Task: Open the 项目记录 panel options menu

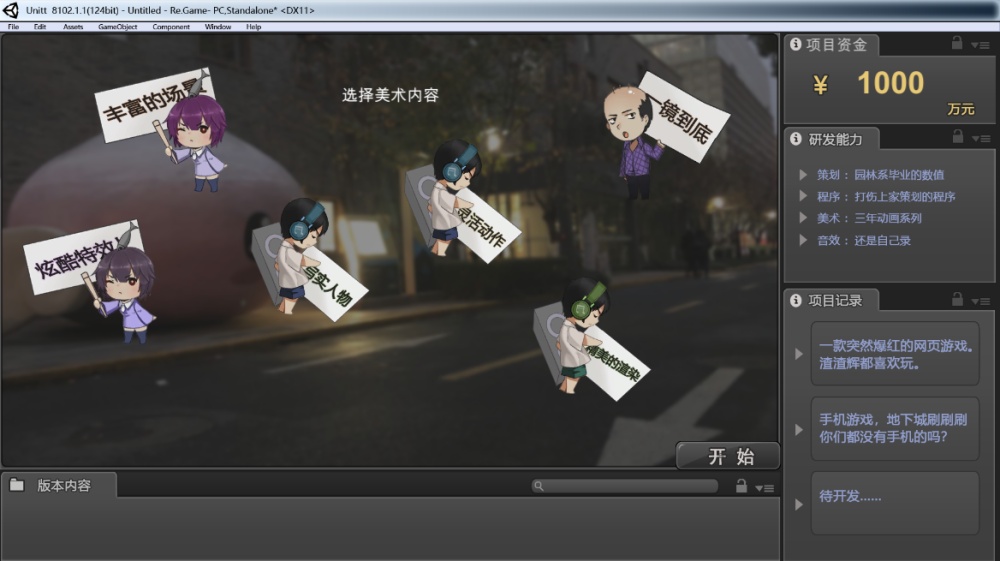Action: pos(981,301)
